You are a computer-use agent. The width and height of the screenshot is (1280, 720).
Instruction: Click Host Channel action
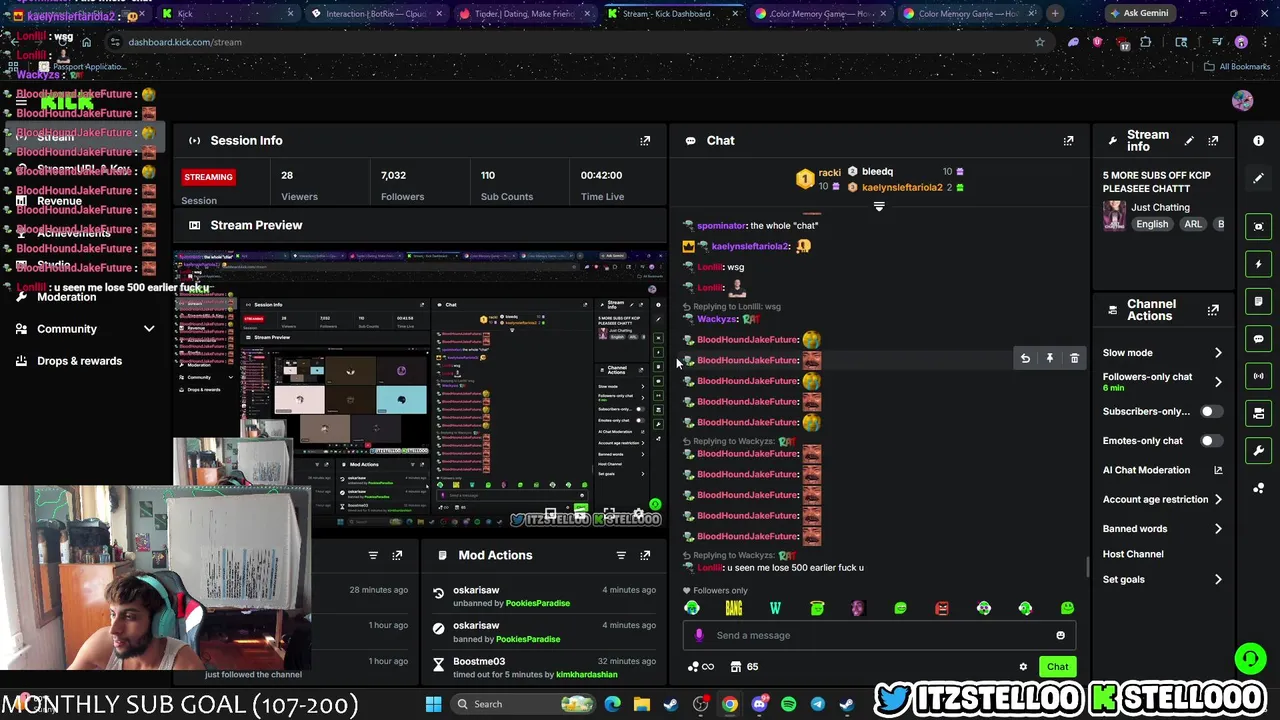click(1133, 554)
